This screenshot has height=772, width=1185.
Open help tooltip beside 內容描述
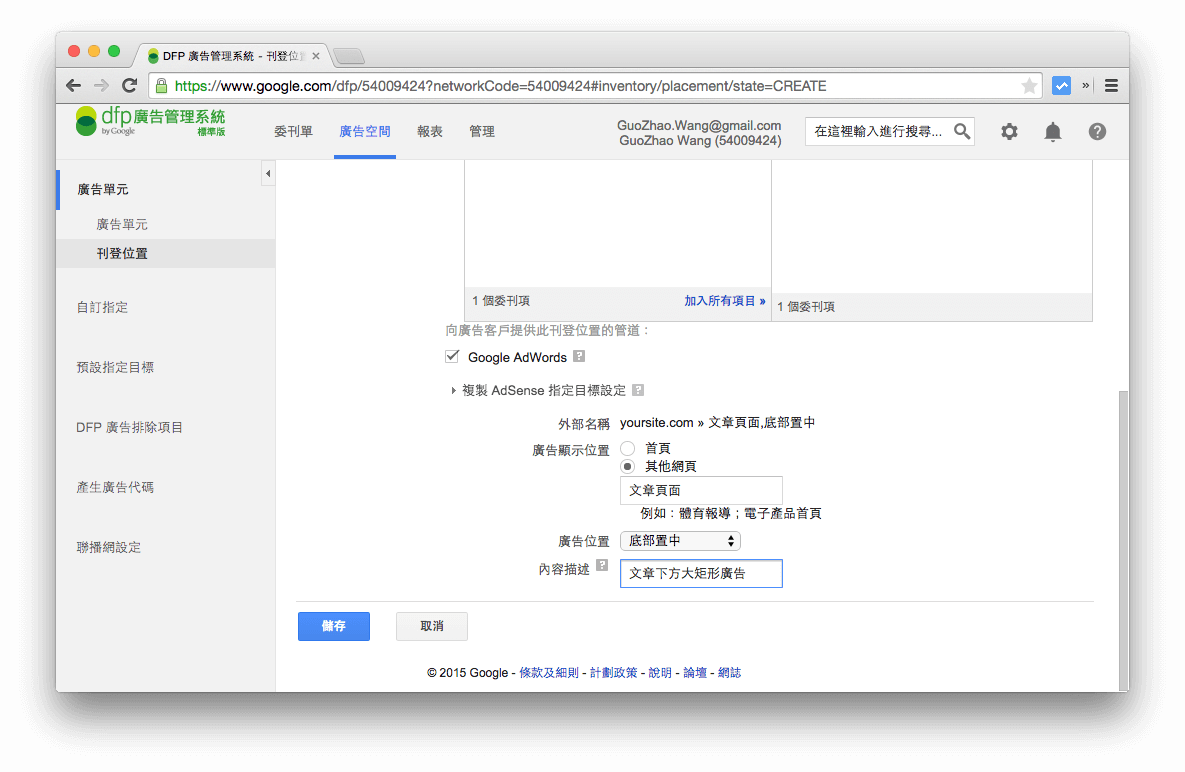602,564
